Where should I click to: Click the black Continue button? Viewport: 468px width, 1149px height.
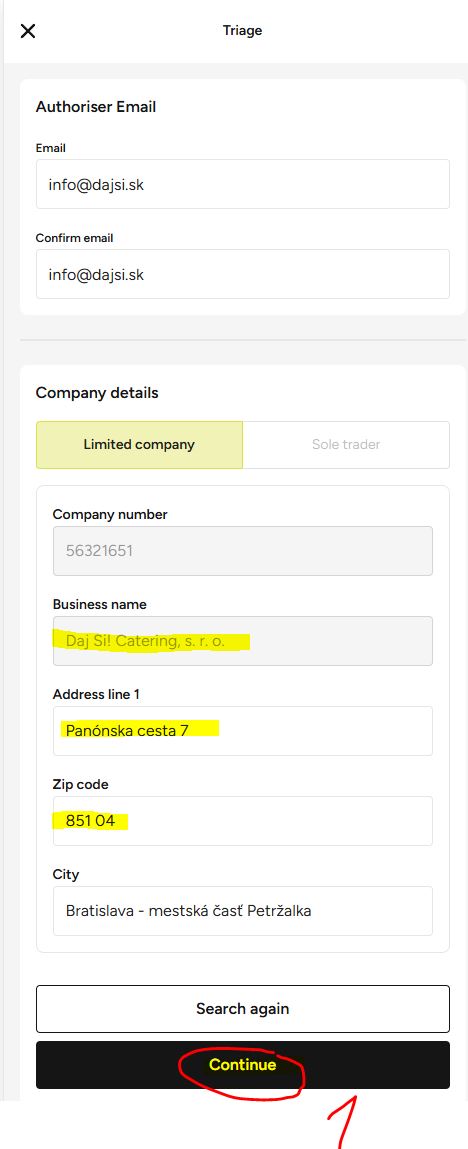pos(242,1065)
